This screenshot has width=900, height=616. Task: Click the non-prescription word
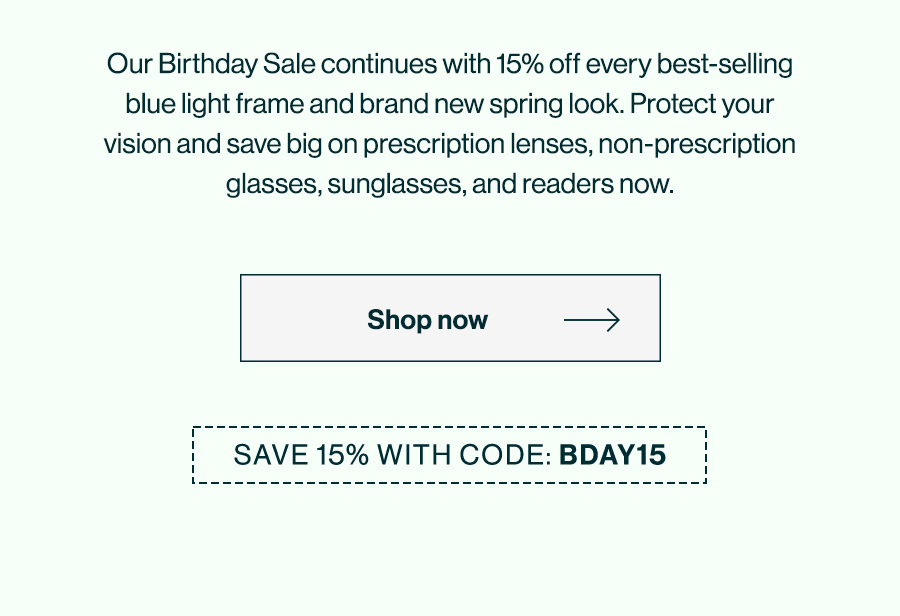[x=697, y=144]
